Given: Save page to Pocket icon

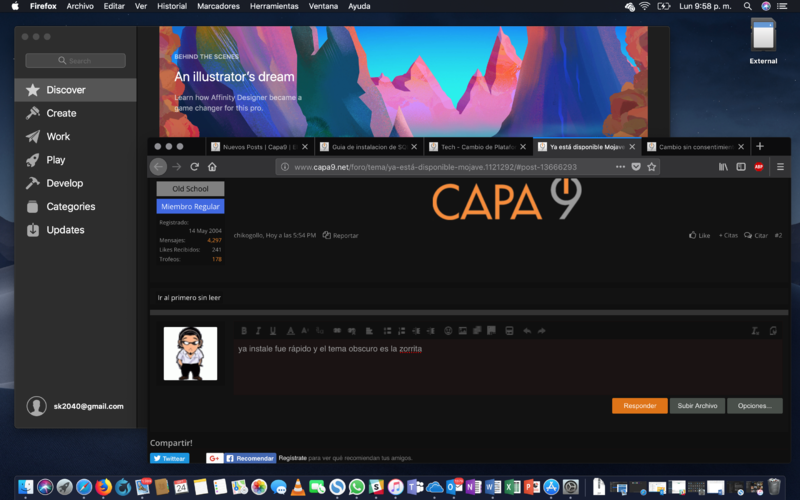Looking at the screenshot, I should pos(636,167).
